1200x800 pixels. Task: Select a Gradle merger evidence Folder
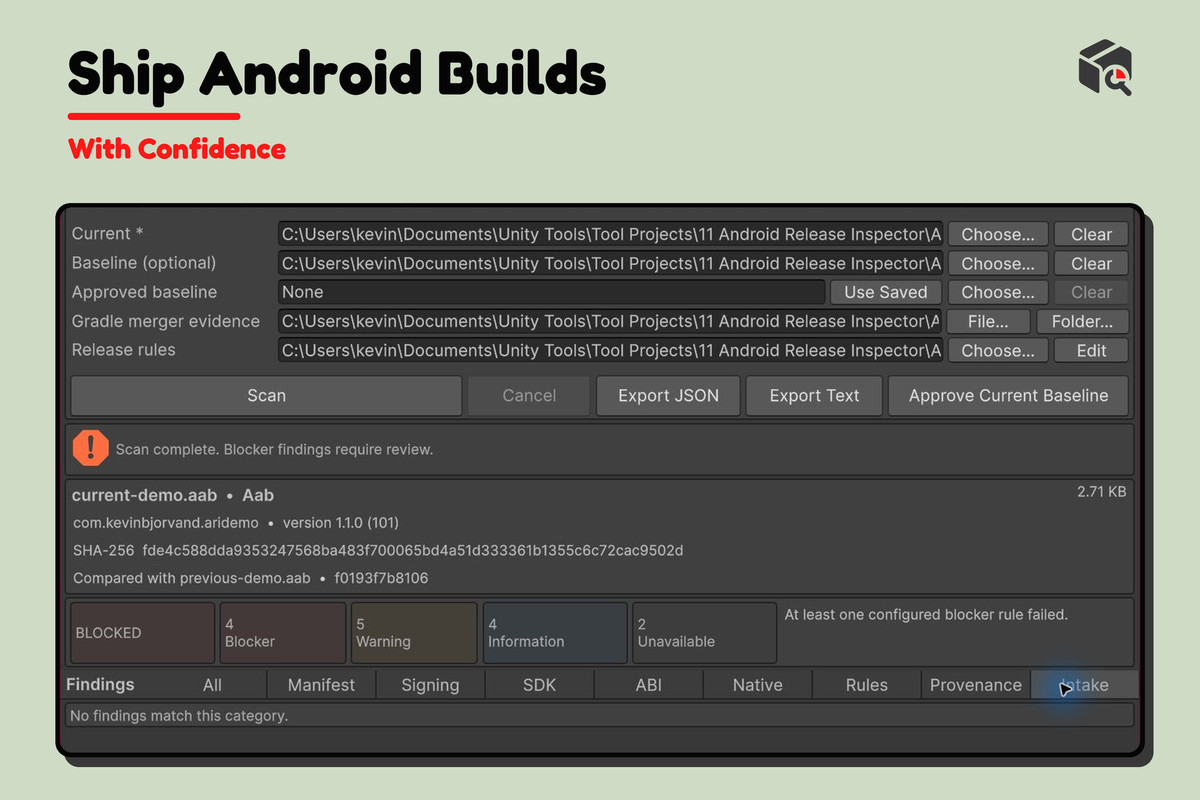[1082, 321]
